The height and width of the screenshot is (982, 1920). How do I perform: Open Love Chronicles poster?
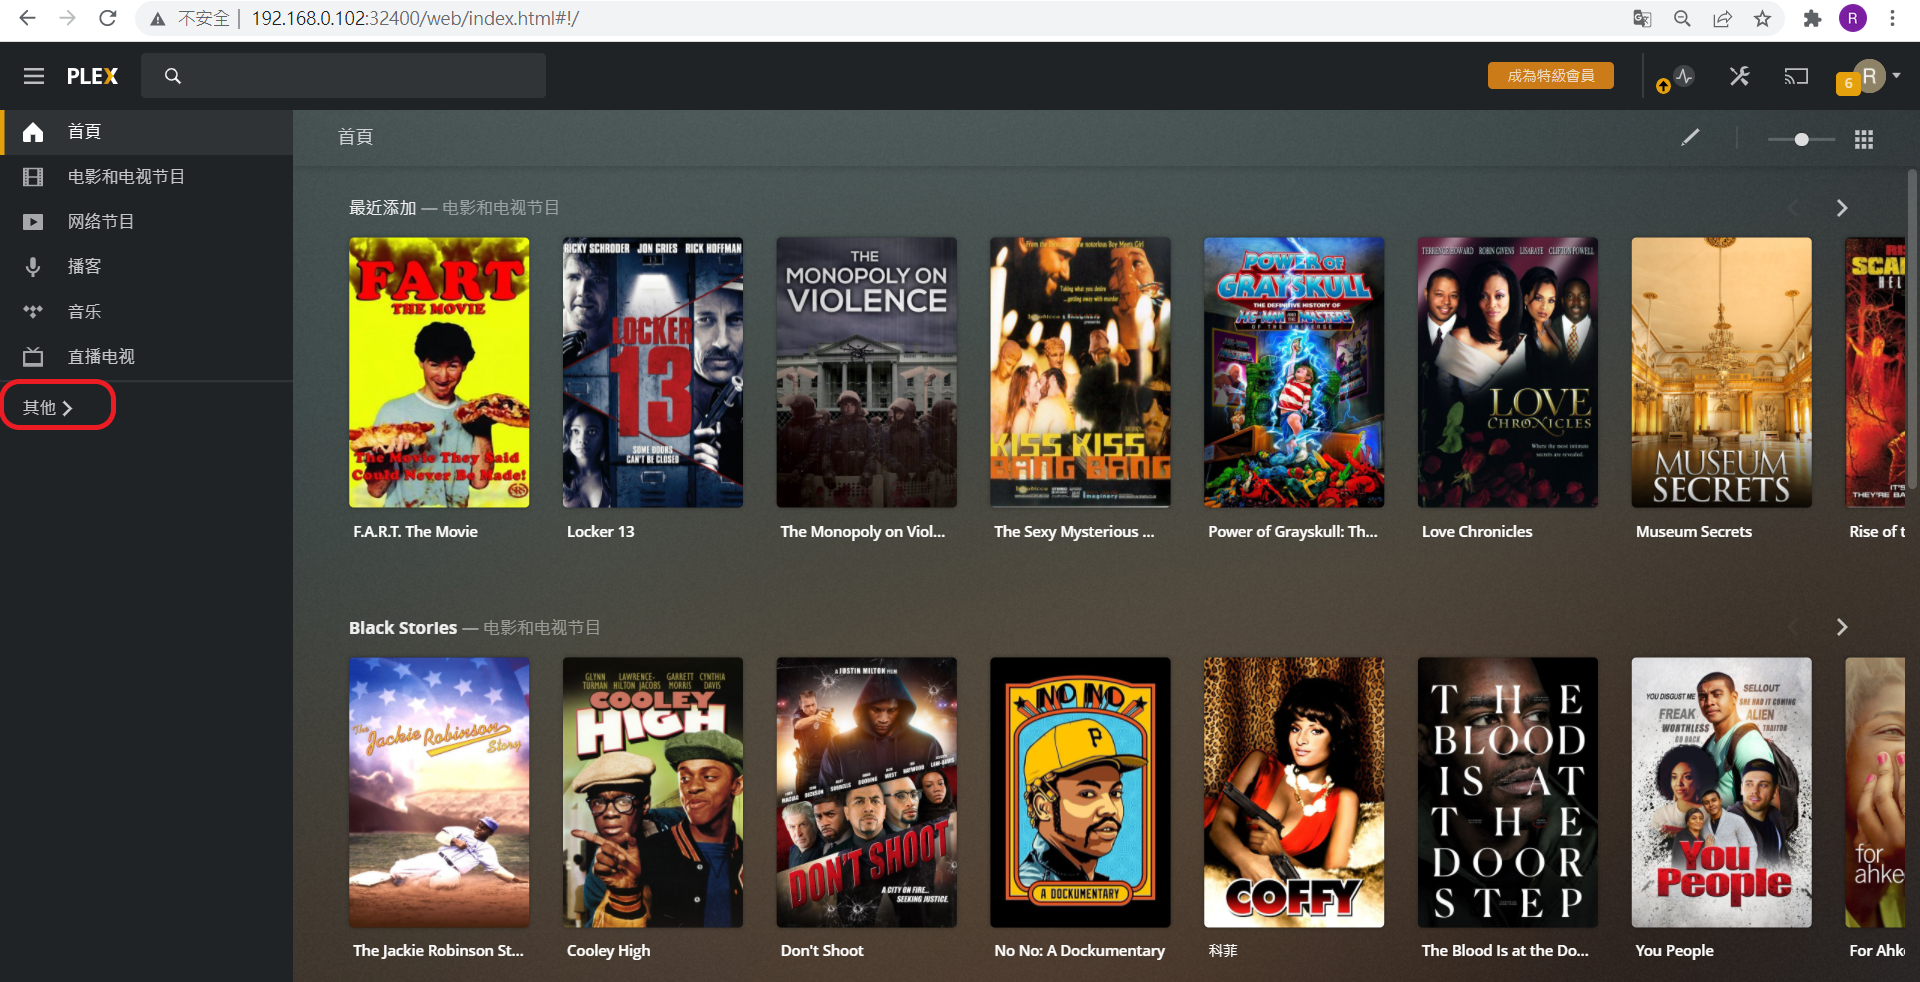click(1508, 372)
